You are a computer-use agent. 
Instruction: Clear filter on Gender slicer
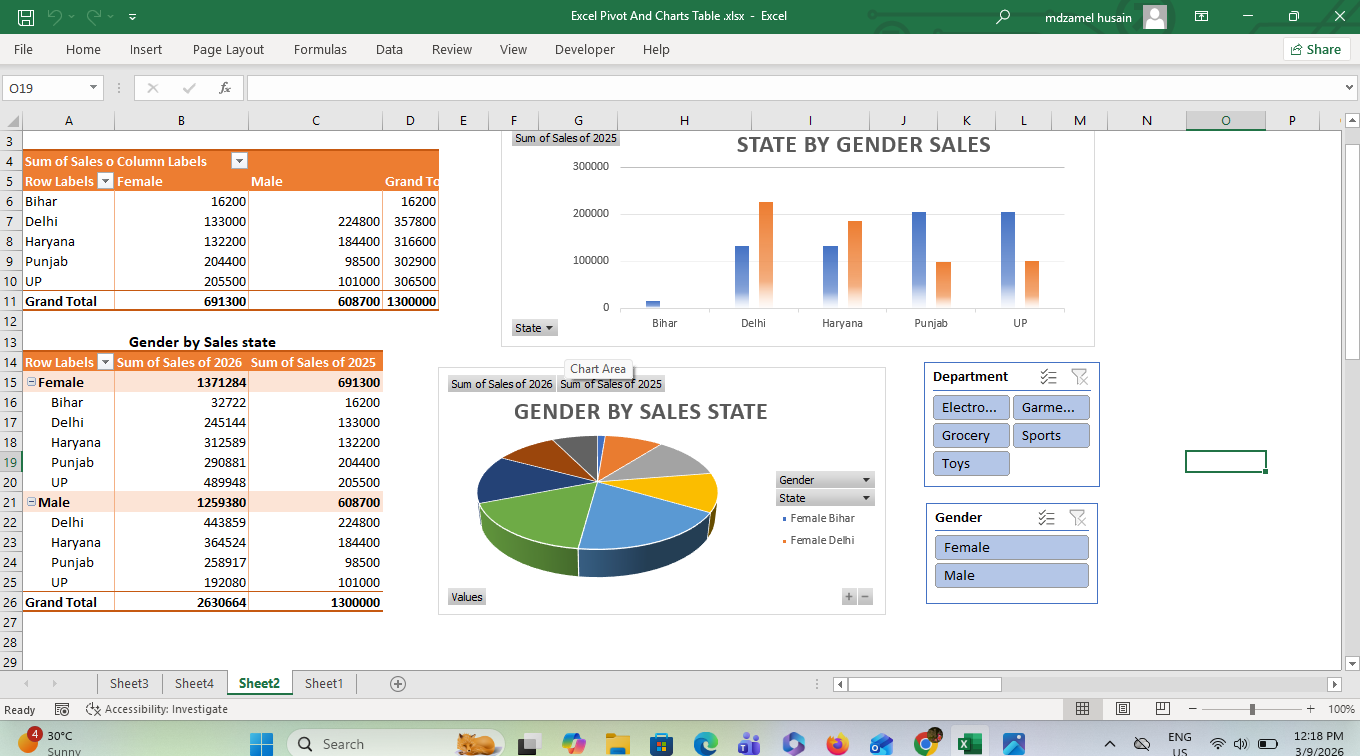[x=1077, y=518]
